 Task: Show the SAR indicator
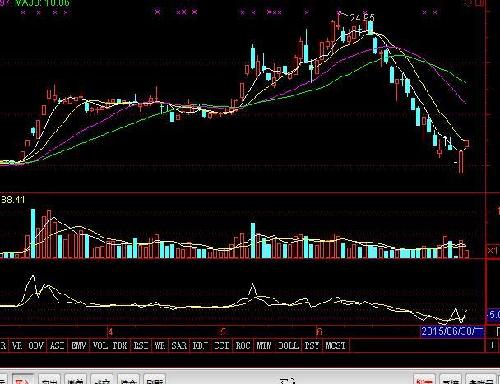[x=179, y=345]
